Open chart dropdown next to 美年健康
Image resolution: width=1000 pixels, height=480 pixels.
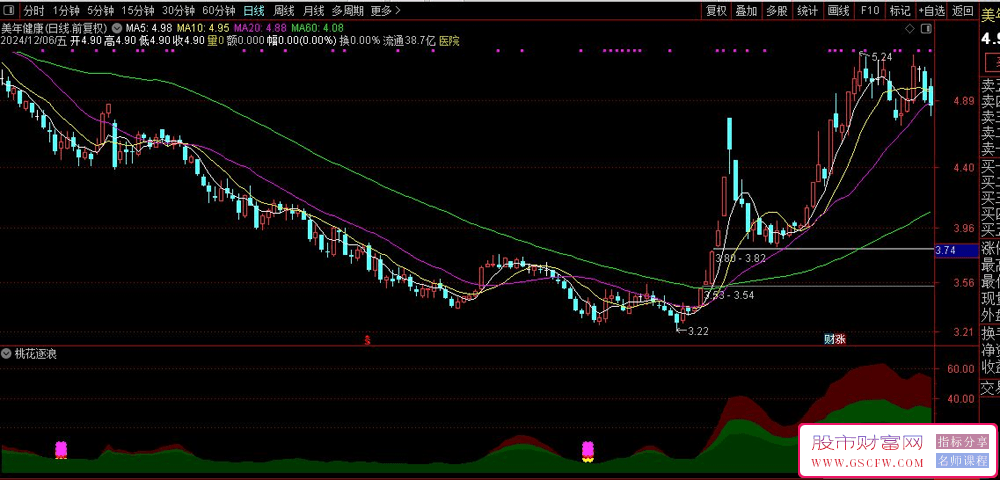pyautogui.click(x=117, y=28)
